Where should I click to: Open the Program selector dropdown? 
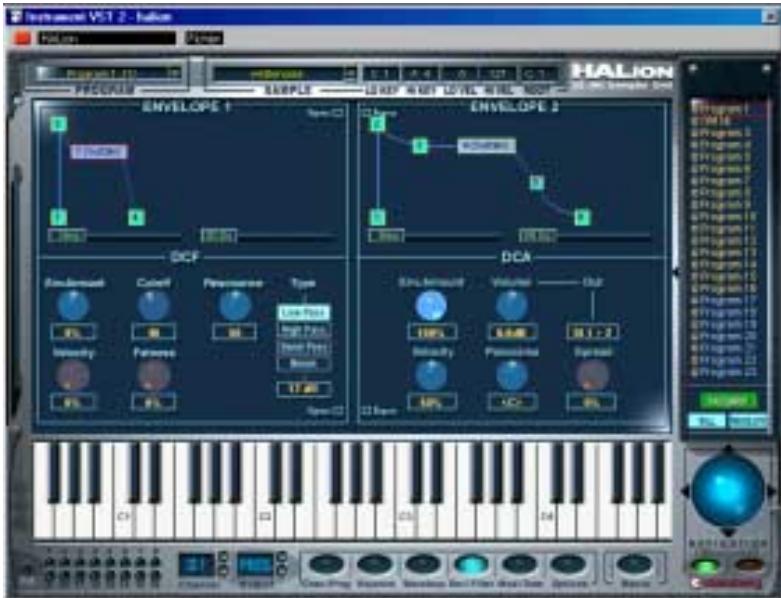click(173, 74)
